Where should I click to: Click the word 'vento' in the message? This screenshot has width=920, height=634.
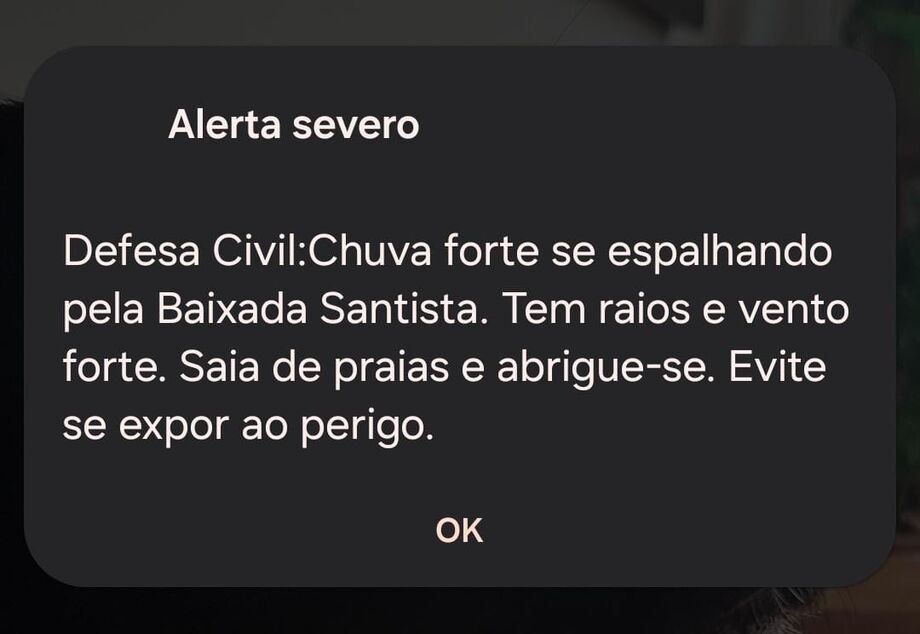click(x=793, y=310)
